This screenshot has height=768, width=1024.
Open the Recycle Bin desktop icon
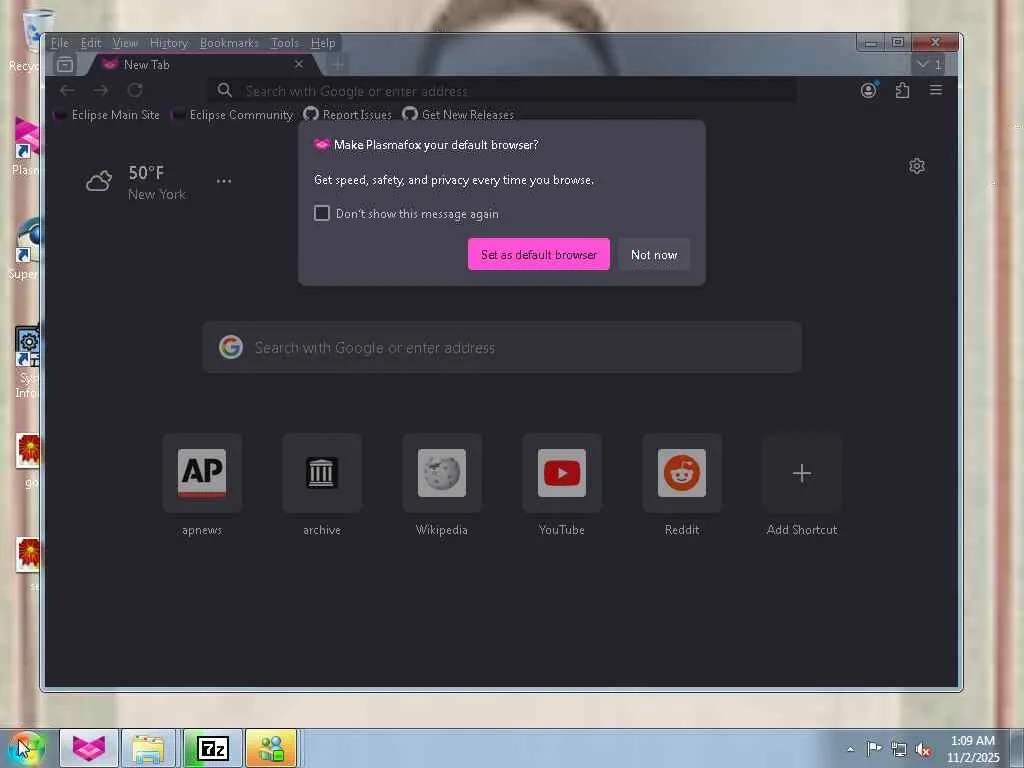(x=27, y=40)
